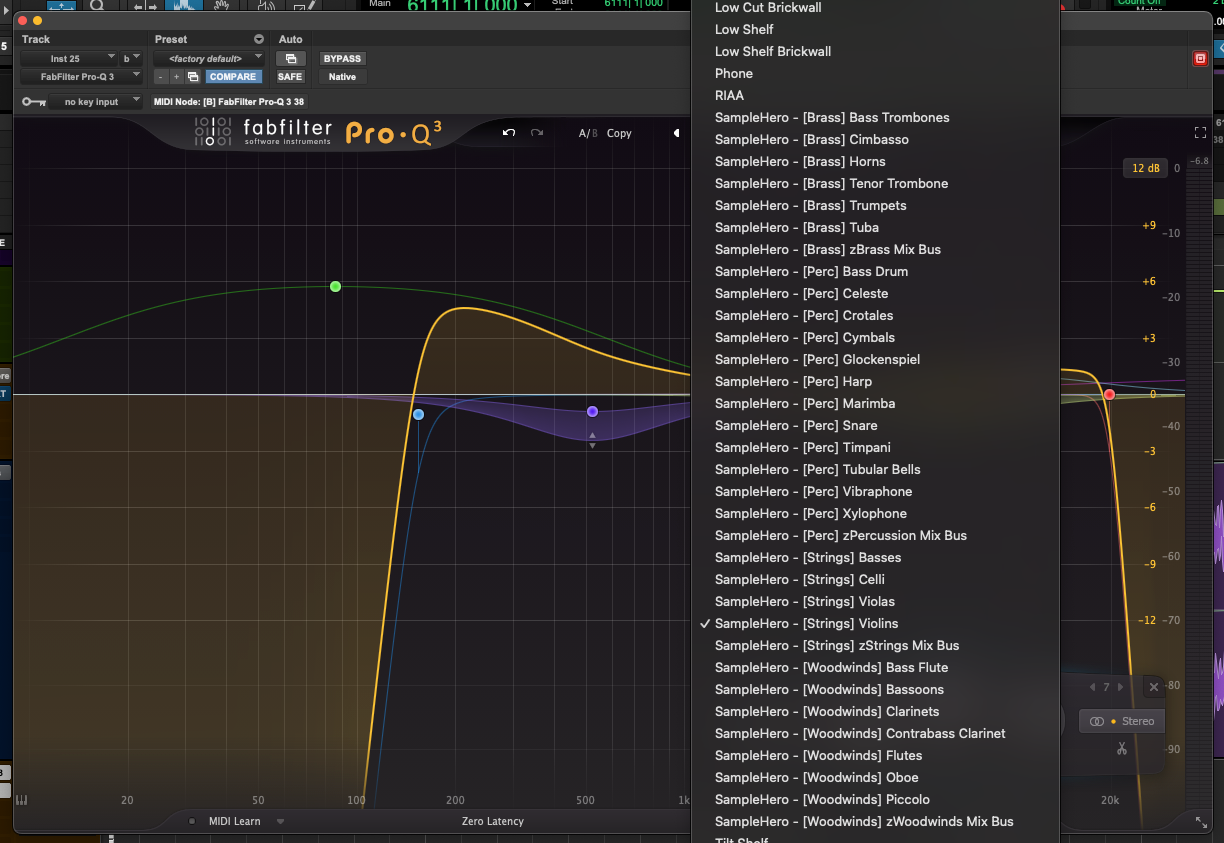Click MIDI Node FabFilter Pro-Q 3 38 label

point(229,101)
